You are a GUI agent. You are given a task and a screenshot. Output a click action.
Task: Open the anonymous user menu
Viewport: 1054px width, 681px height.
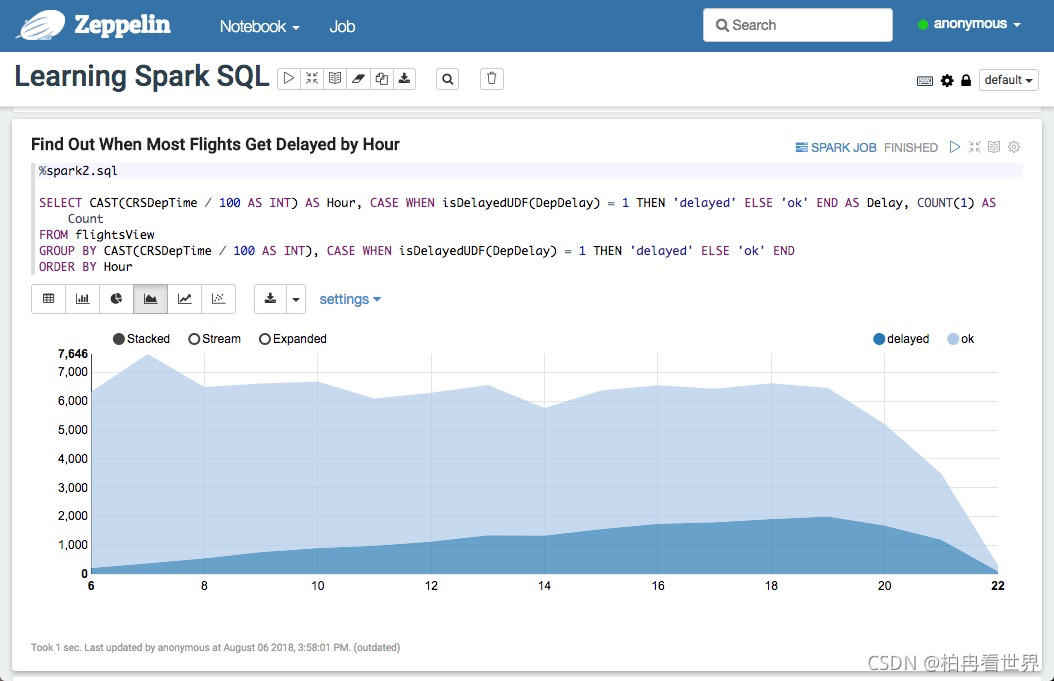pyautogui.click(x=969, y=24)
